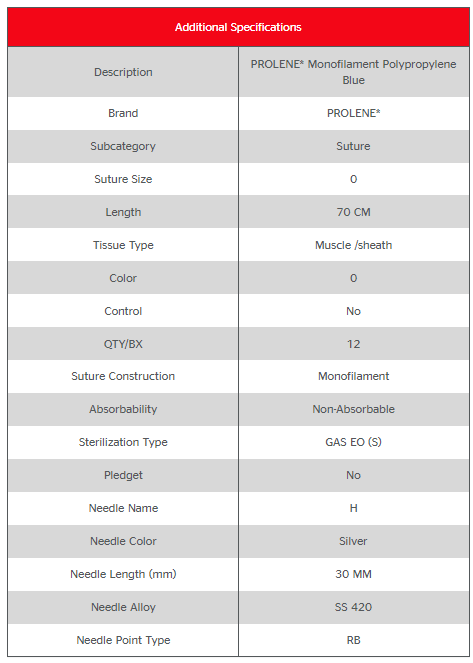Select the Description label cell
Image resolution: width=473 pixels, height=663 pixels.
(x=123, y=72)
